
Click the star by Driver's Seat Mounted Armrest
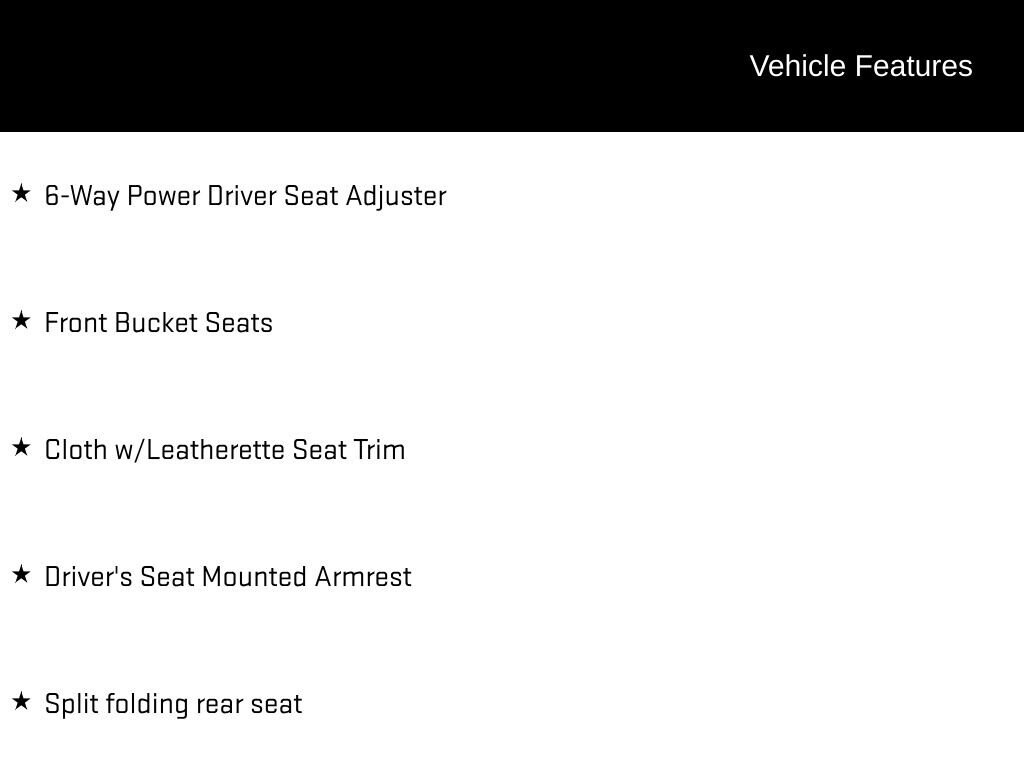tap(21, 574)
